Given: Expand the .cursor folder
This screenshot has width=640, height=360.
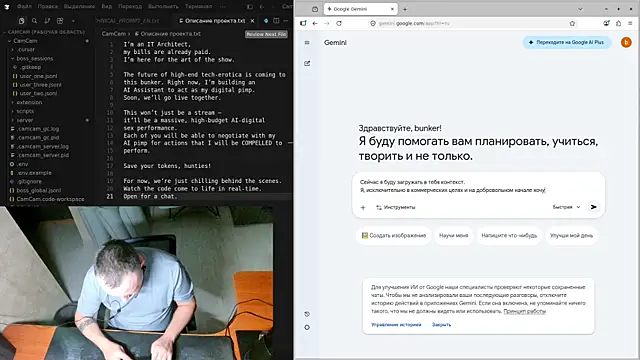Looking at the screenshot, I should (26, 49).
